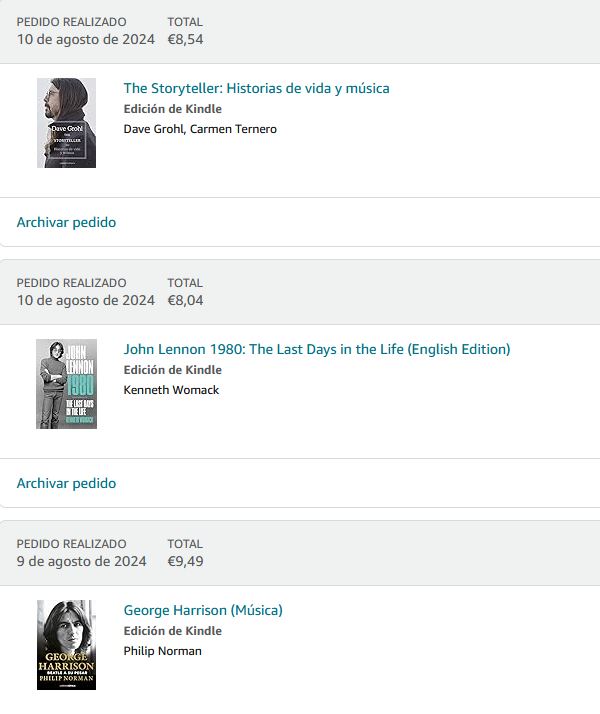This screenshot has height=714, width=600.
Task: Open John Lennon 1980 book title link
Action: pos(317,349)
